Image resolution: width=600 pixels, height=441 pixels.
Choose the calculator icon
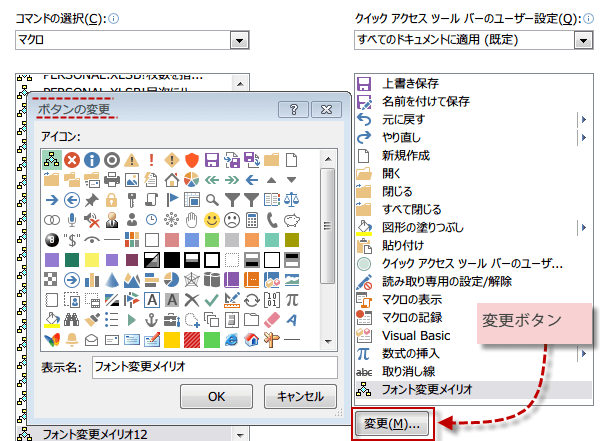tap(252, 220)
